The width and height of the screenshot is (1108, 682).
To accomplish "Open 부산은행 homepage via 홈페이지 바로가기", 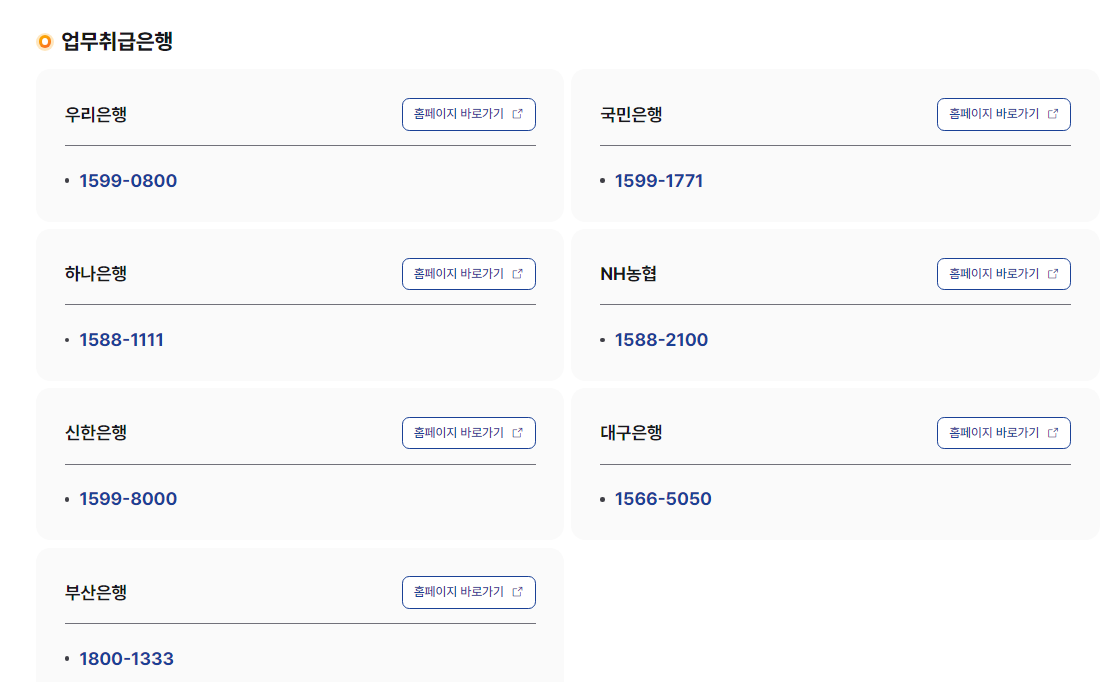I will pos(468,592).
